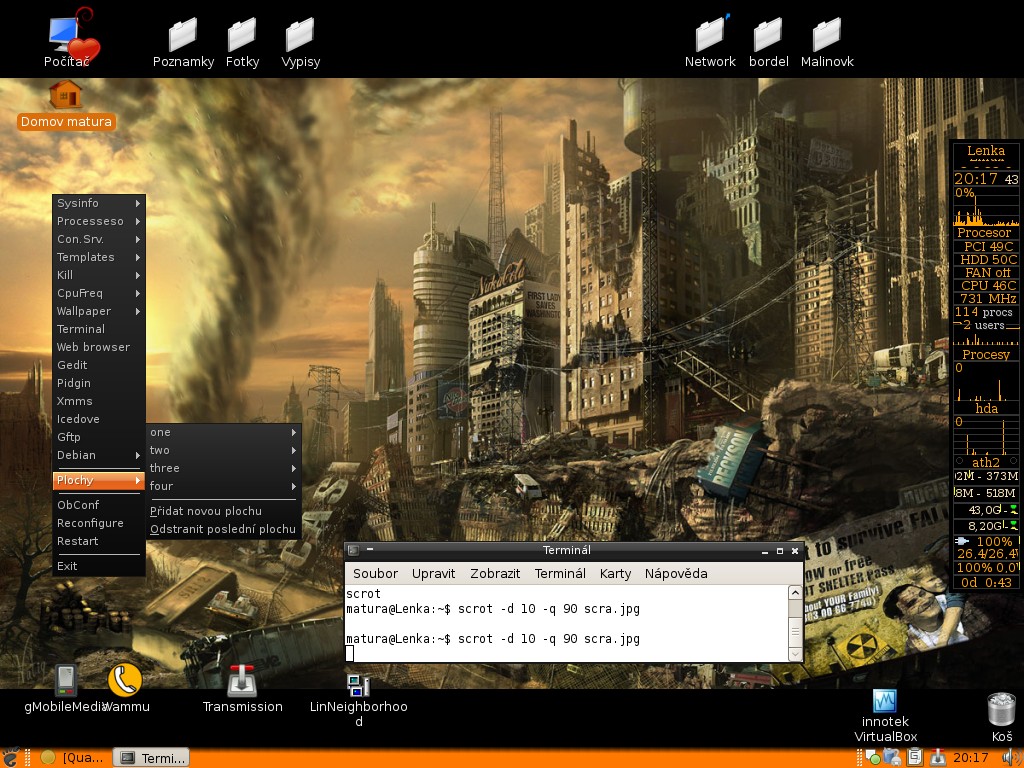Open the Zobrazit menu in Terminál
This screenshot has height=768, width=1024.
(x=495, y=573)
